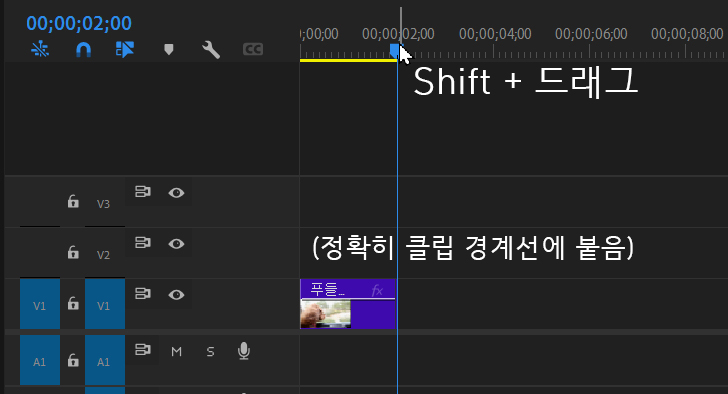Toggle sync lock for V1 track
This screenshot has height=394, width=728.
pos(143,294)
